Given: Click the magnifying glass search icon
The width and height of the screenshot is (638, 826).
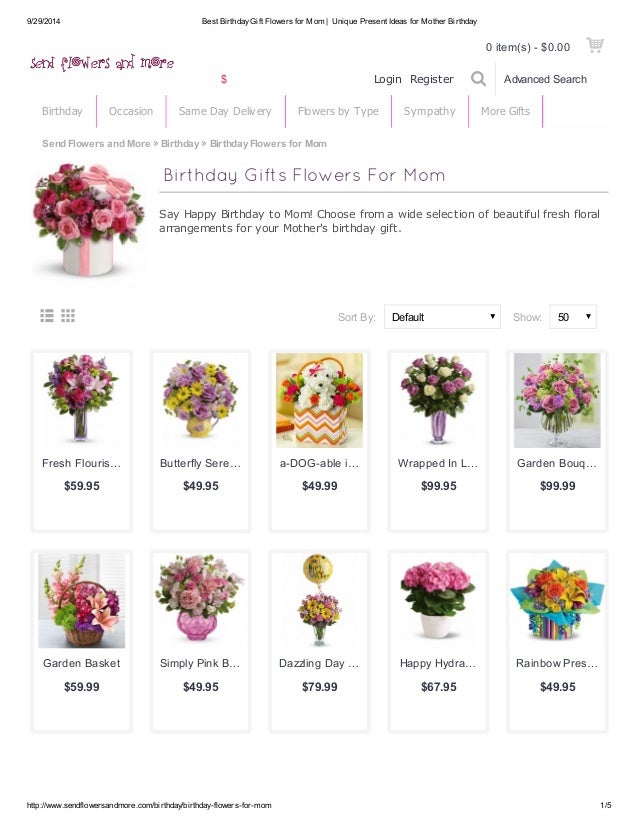Looking at the screenshot, I should [x=478, y=79].
